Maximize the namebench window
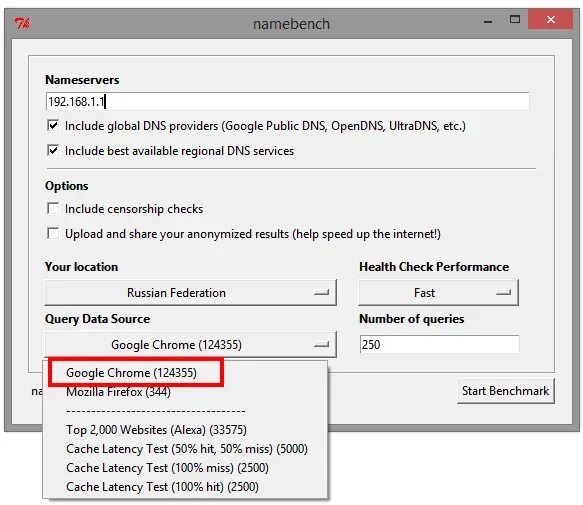The height and width of the screenshot is (505, 583). [x=515, y=19]
